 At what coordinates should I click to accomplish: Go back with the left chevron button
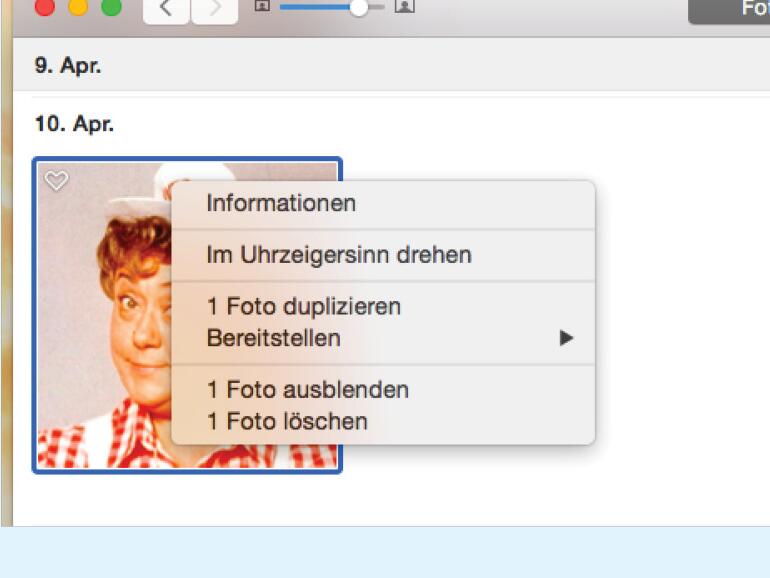(166, 10)
